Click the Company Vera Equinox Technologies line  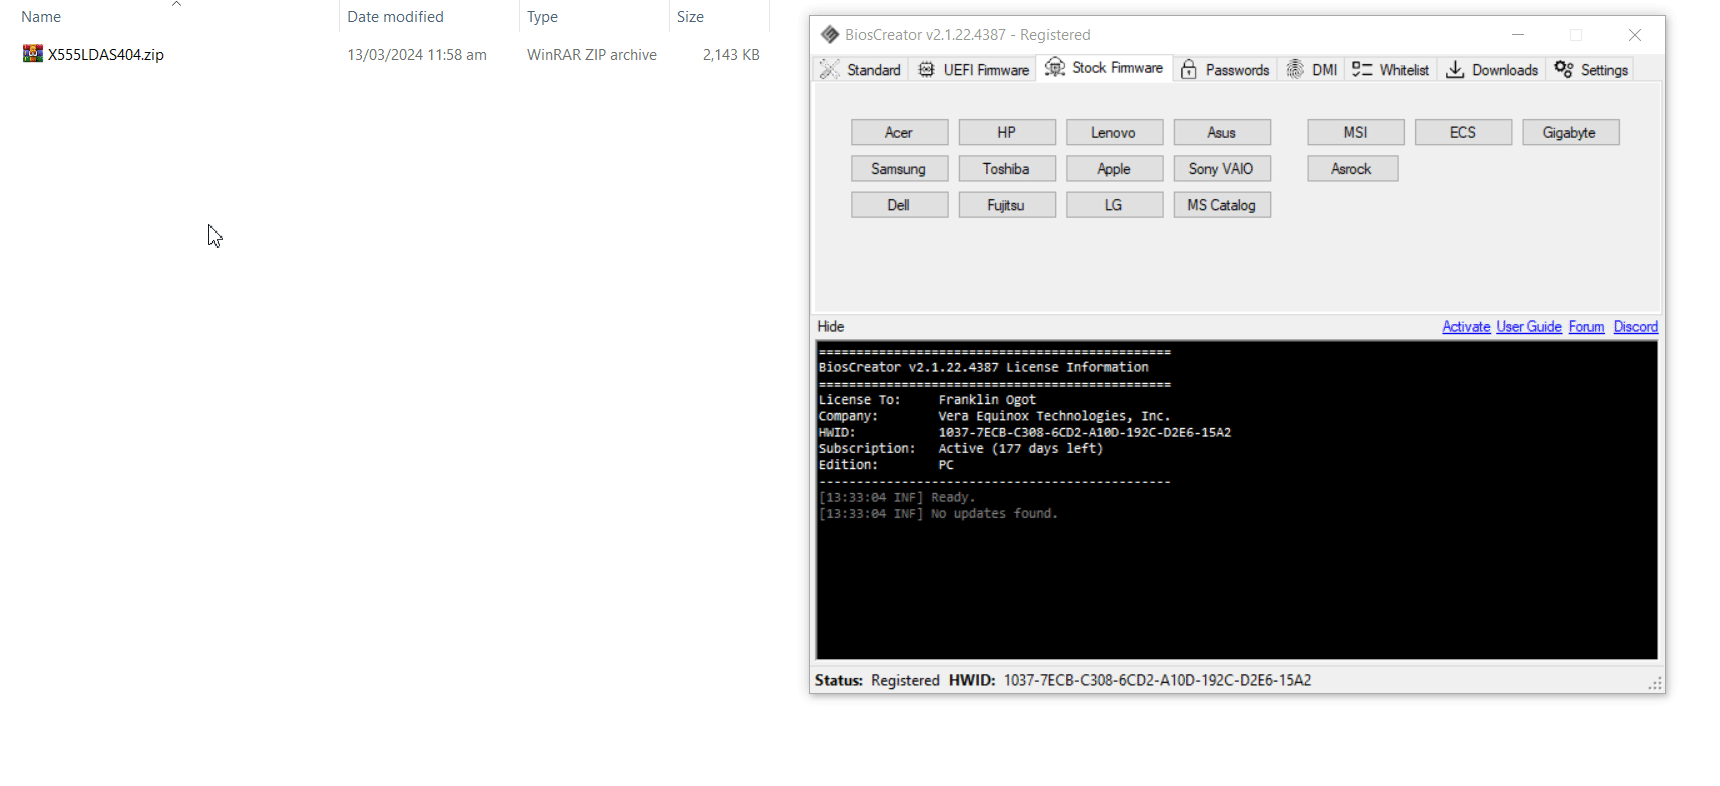(994, 415)
